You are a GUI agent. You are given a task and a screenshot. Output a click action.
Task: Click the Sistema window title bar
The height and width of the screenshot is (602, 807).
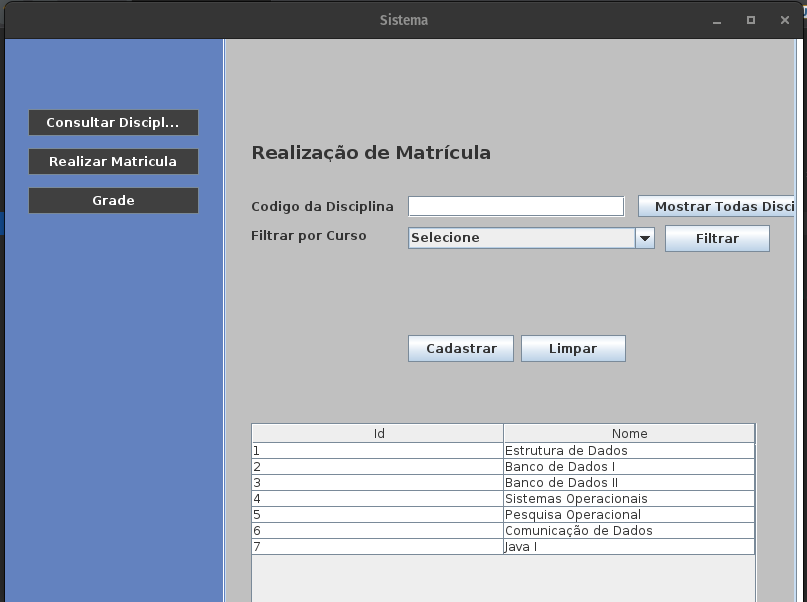403,19
